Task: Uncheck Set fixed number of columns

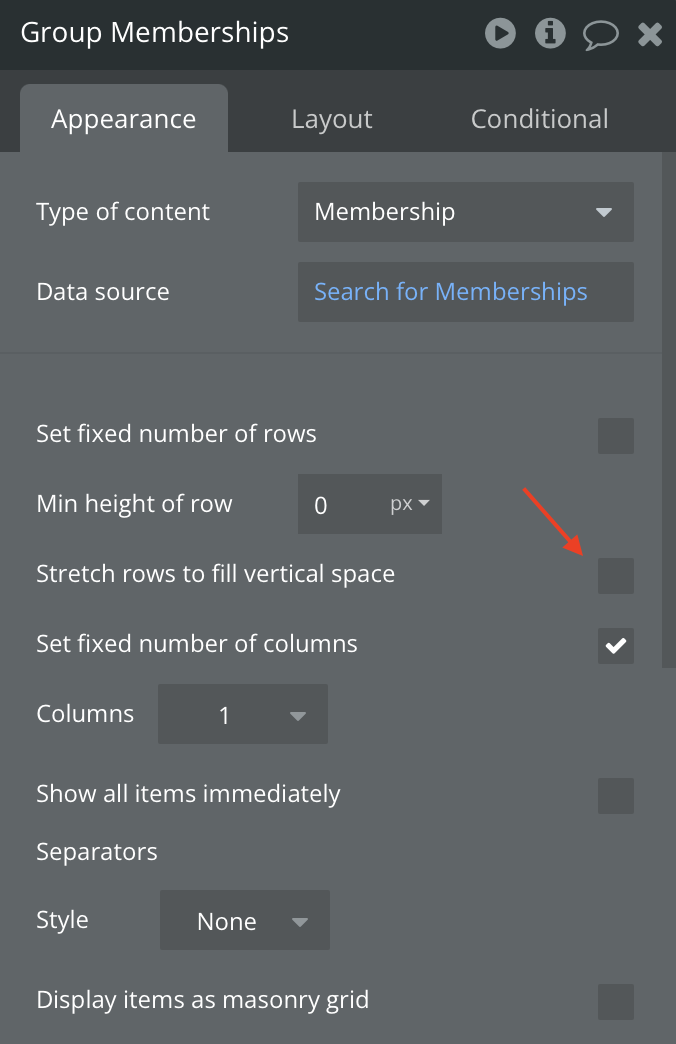Action: 615,646
